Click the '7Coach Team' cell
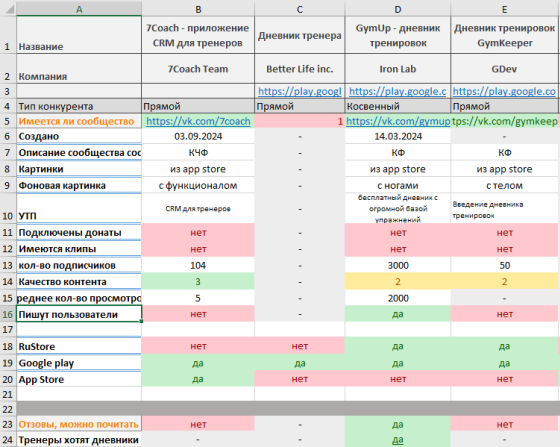The height and width of the screenshot is (447, 560). click(198, 69)
